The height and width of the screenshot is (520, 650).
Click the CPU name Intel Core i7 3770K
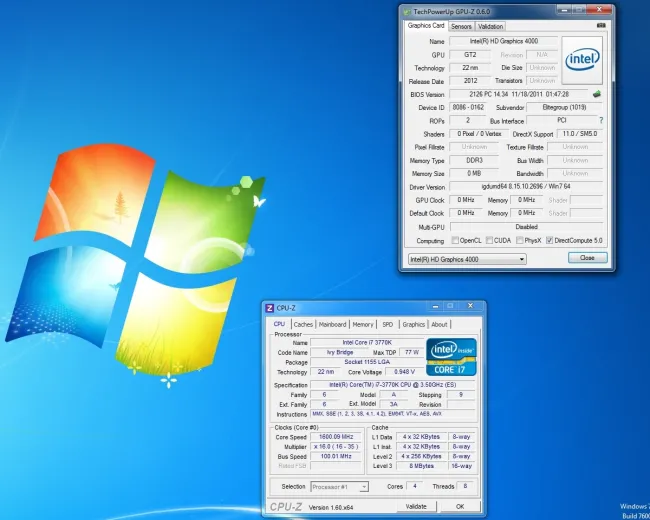367,343
